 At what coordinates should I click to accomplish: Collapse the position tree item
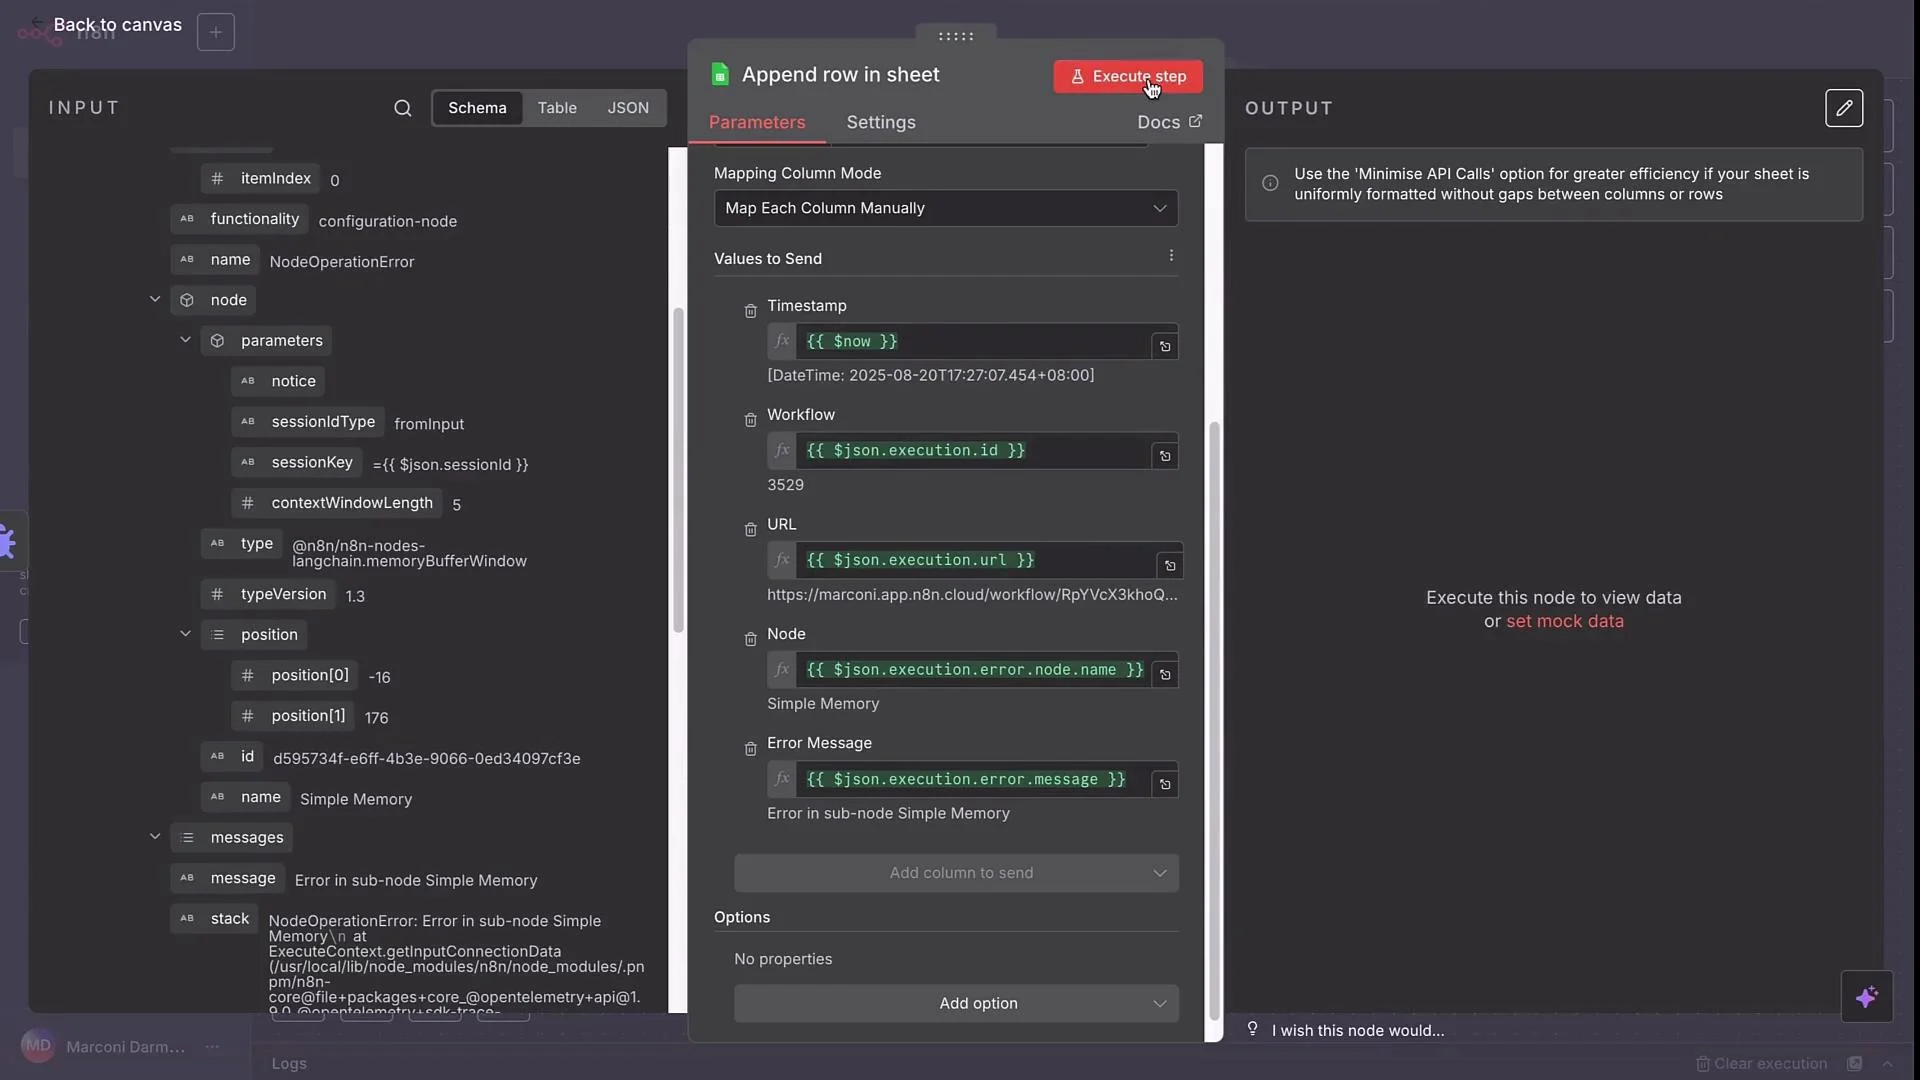coord(185,634)
